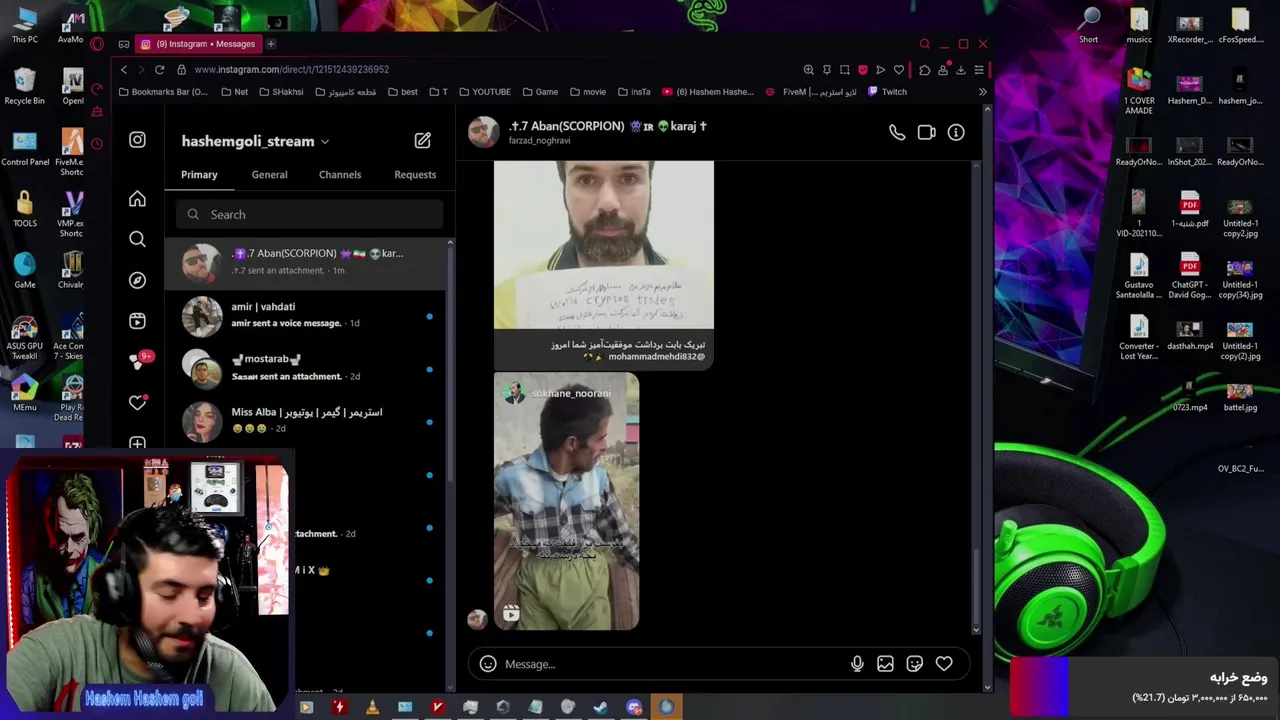Open the movie bookmark folder
Image resolution: width=1280 pixels, height=720 pixels.
pos(588,92)
